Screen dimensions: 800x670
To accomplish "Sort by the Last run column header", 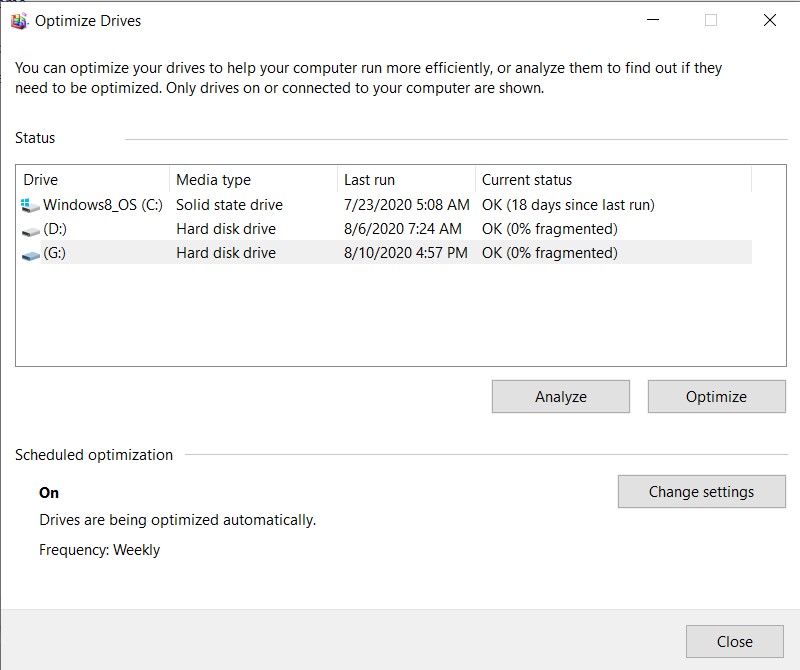I will [x=406, y=180].
